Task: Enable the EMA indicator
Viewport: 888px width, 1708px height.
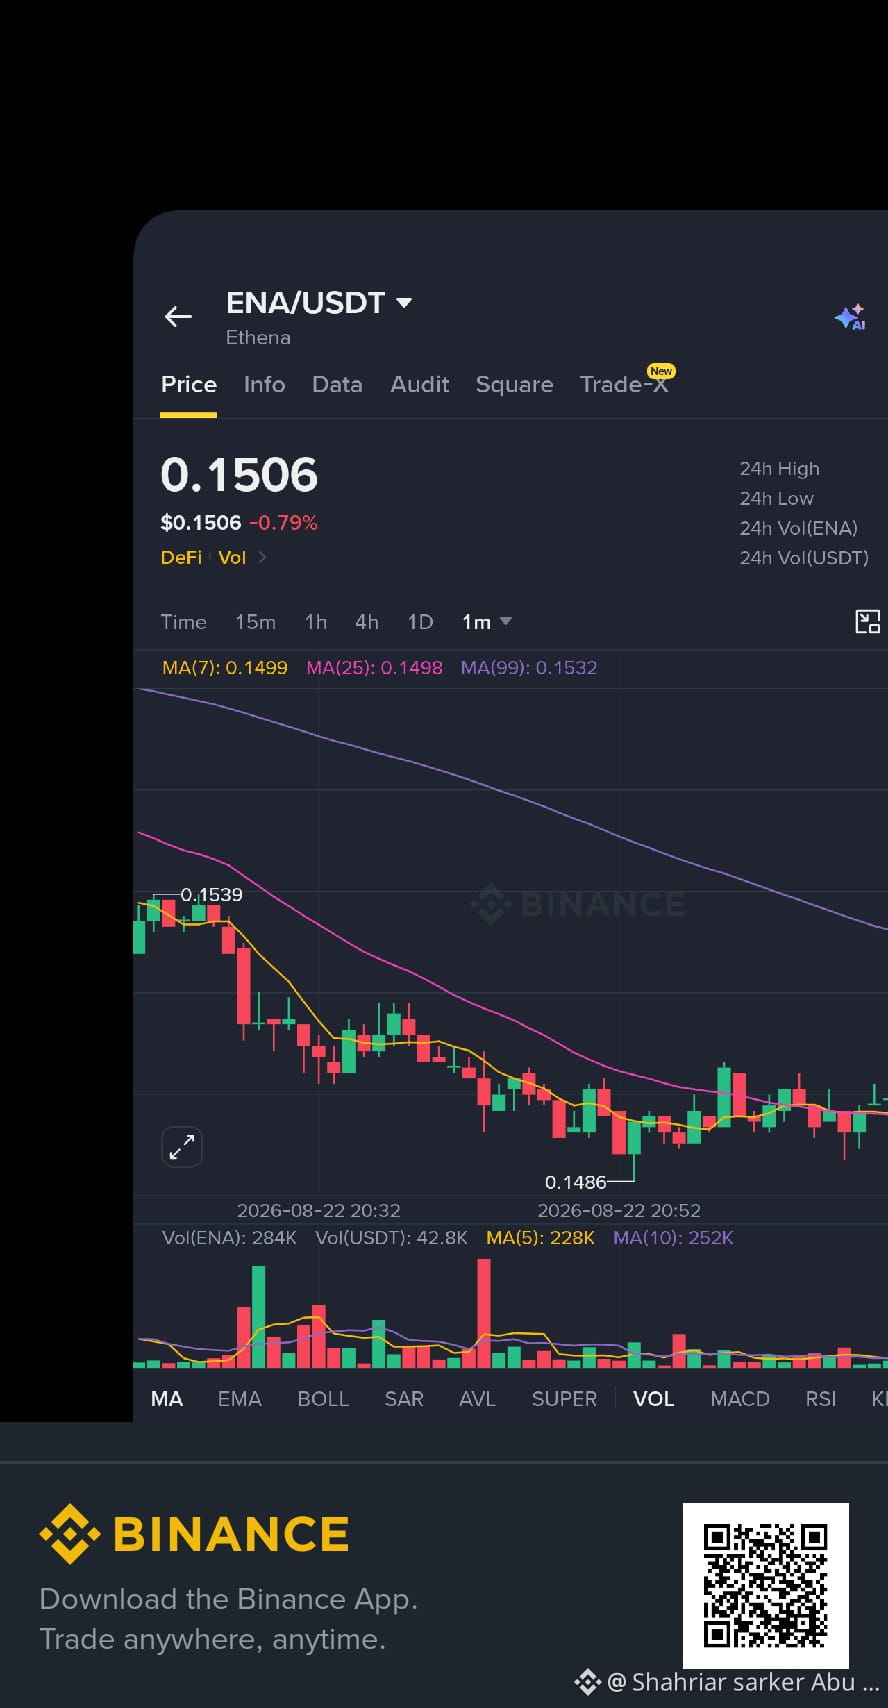Action: coord(240,1399)
